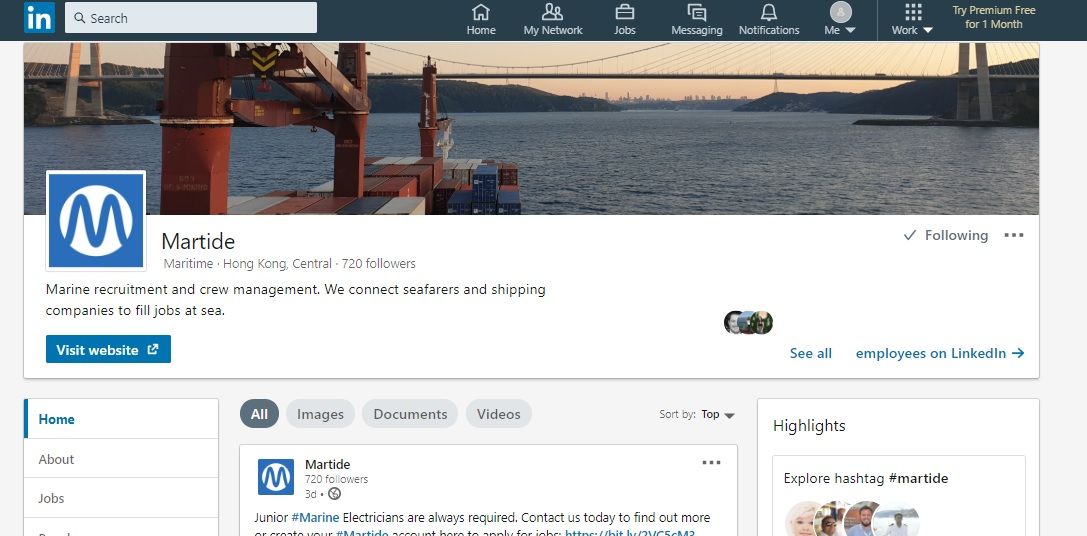Click the See all link
The image size is (1087, 536).
[810, 354]
